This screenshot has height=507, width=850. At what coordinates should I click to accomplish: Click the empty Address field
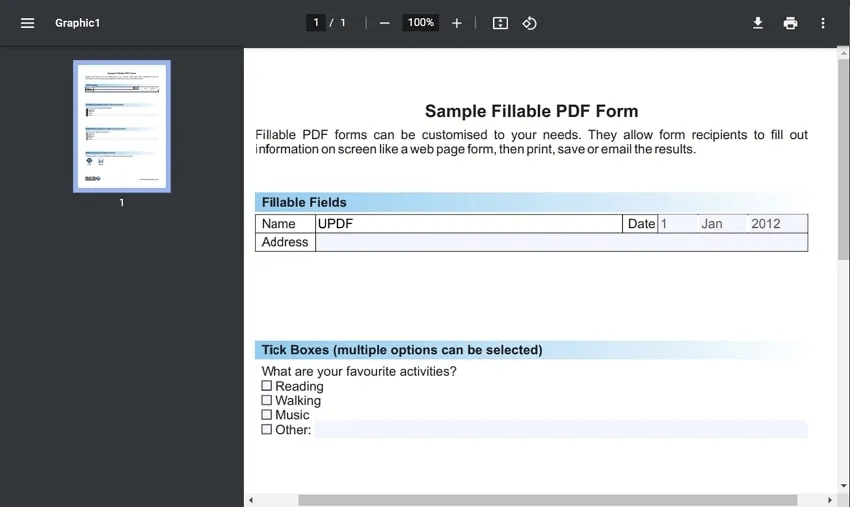coord(560,242)
